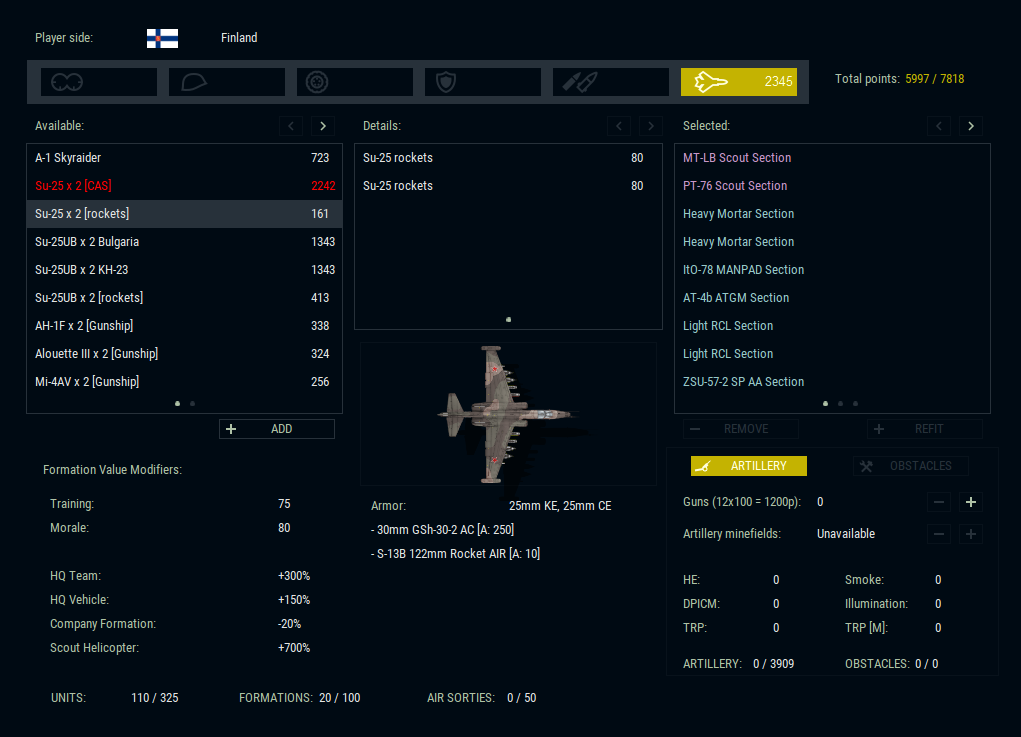Select PT-76 Scout Section in Selected list

click(832, 186)
